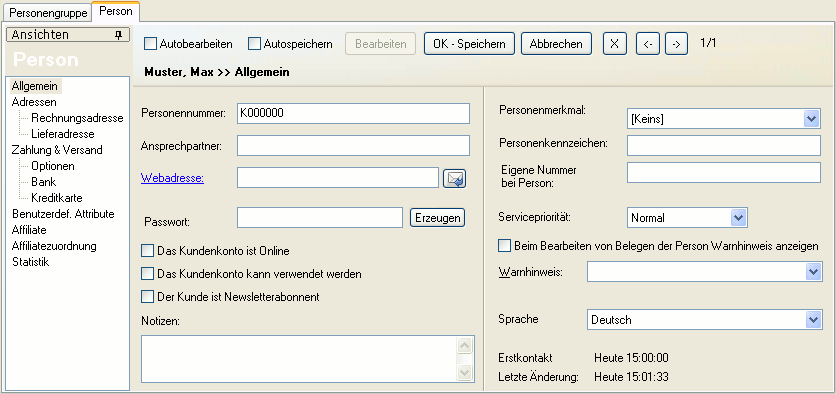The image size is (836, 394).
Task: Click Notizen scrollbar down arrow
Action: click(465, 372)
